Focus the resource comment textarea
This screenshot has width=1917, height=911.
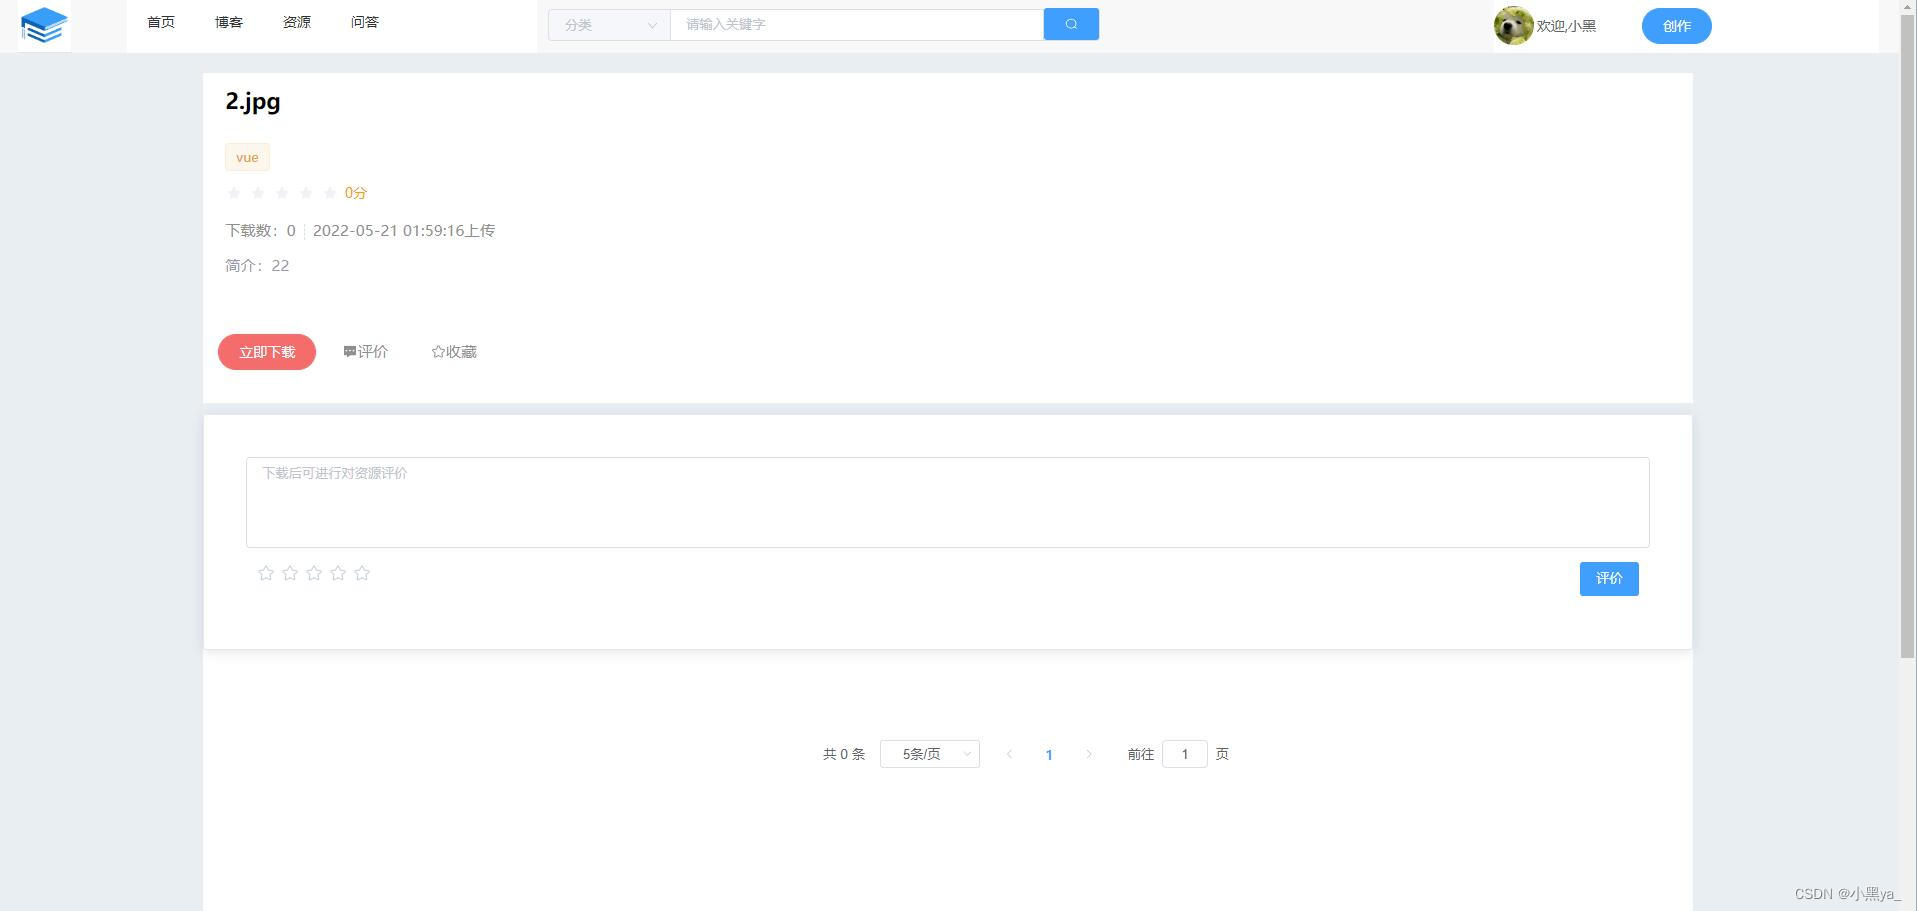(948, 503)
